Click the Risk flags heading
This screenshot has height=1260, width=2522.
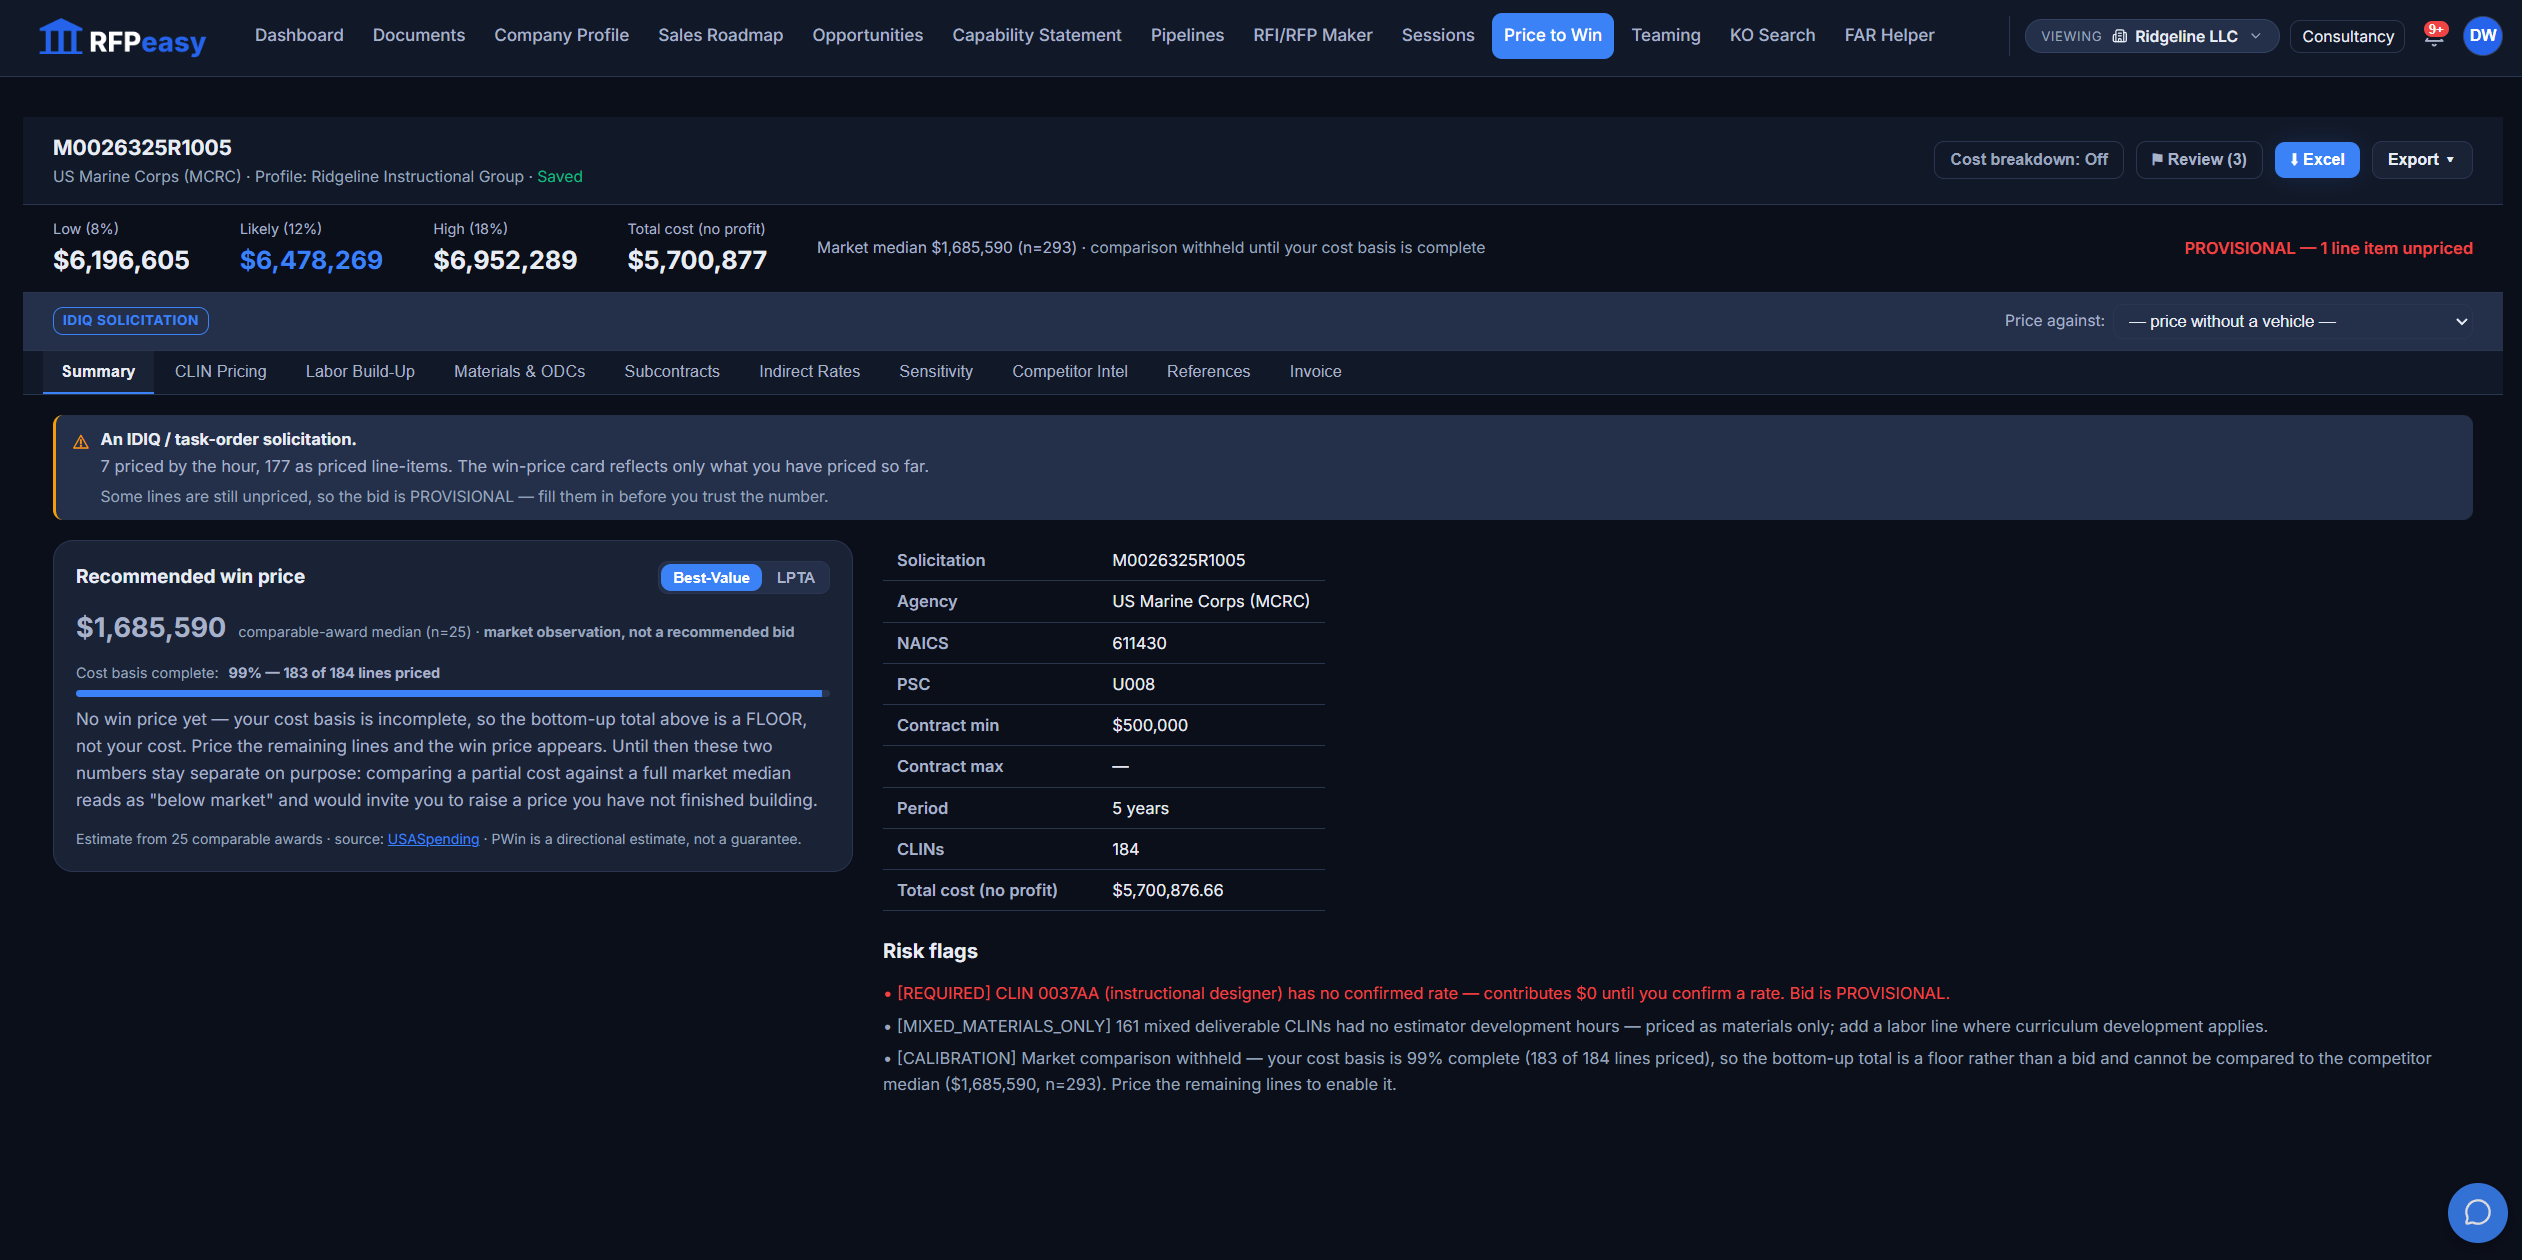coord(930,951)
